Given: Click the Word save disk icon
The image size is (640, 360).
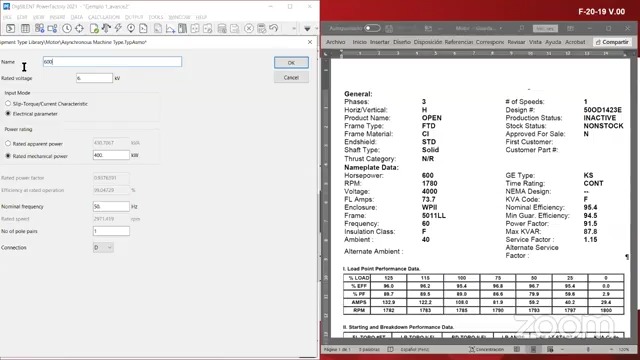Looking at the screenshot, I should click(389, 28).
